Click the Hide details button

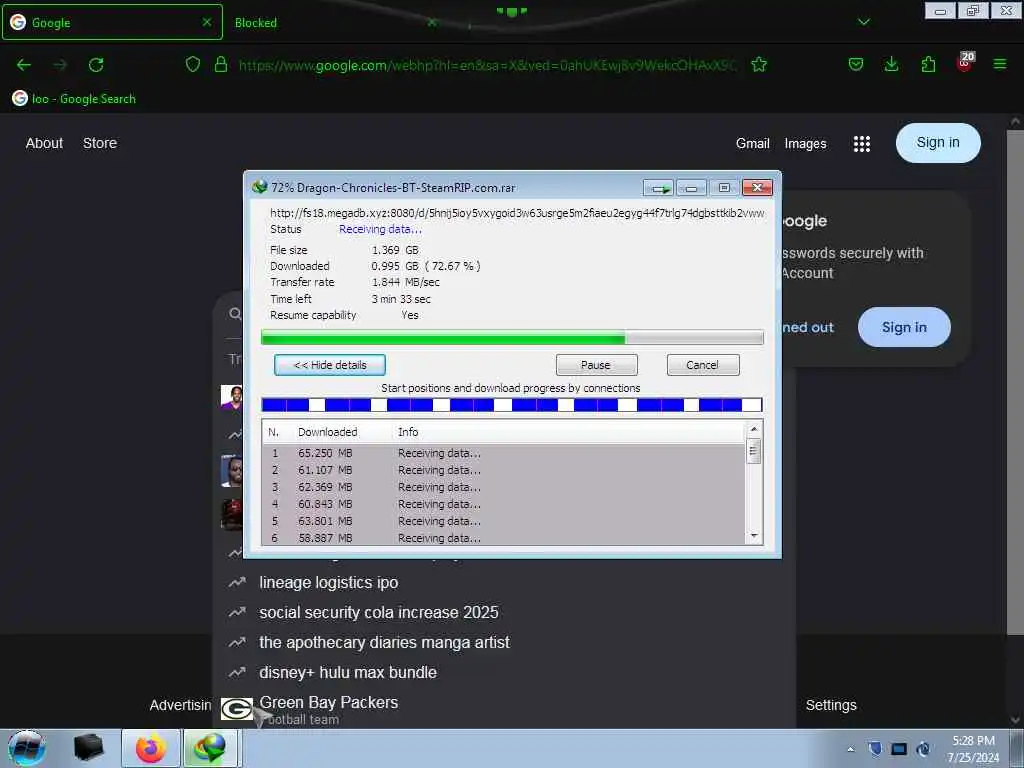pyautogui.click(x=330, y=365)
